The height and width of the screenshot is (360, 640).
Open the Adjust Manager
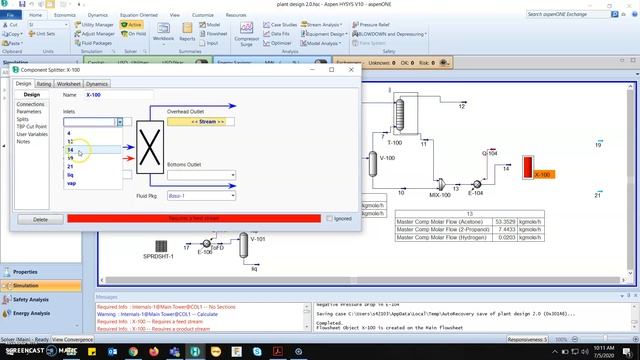pyautogui.click(x=94, y=34)
